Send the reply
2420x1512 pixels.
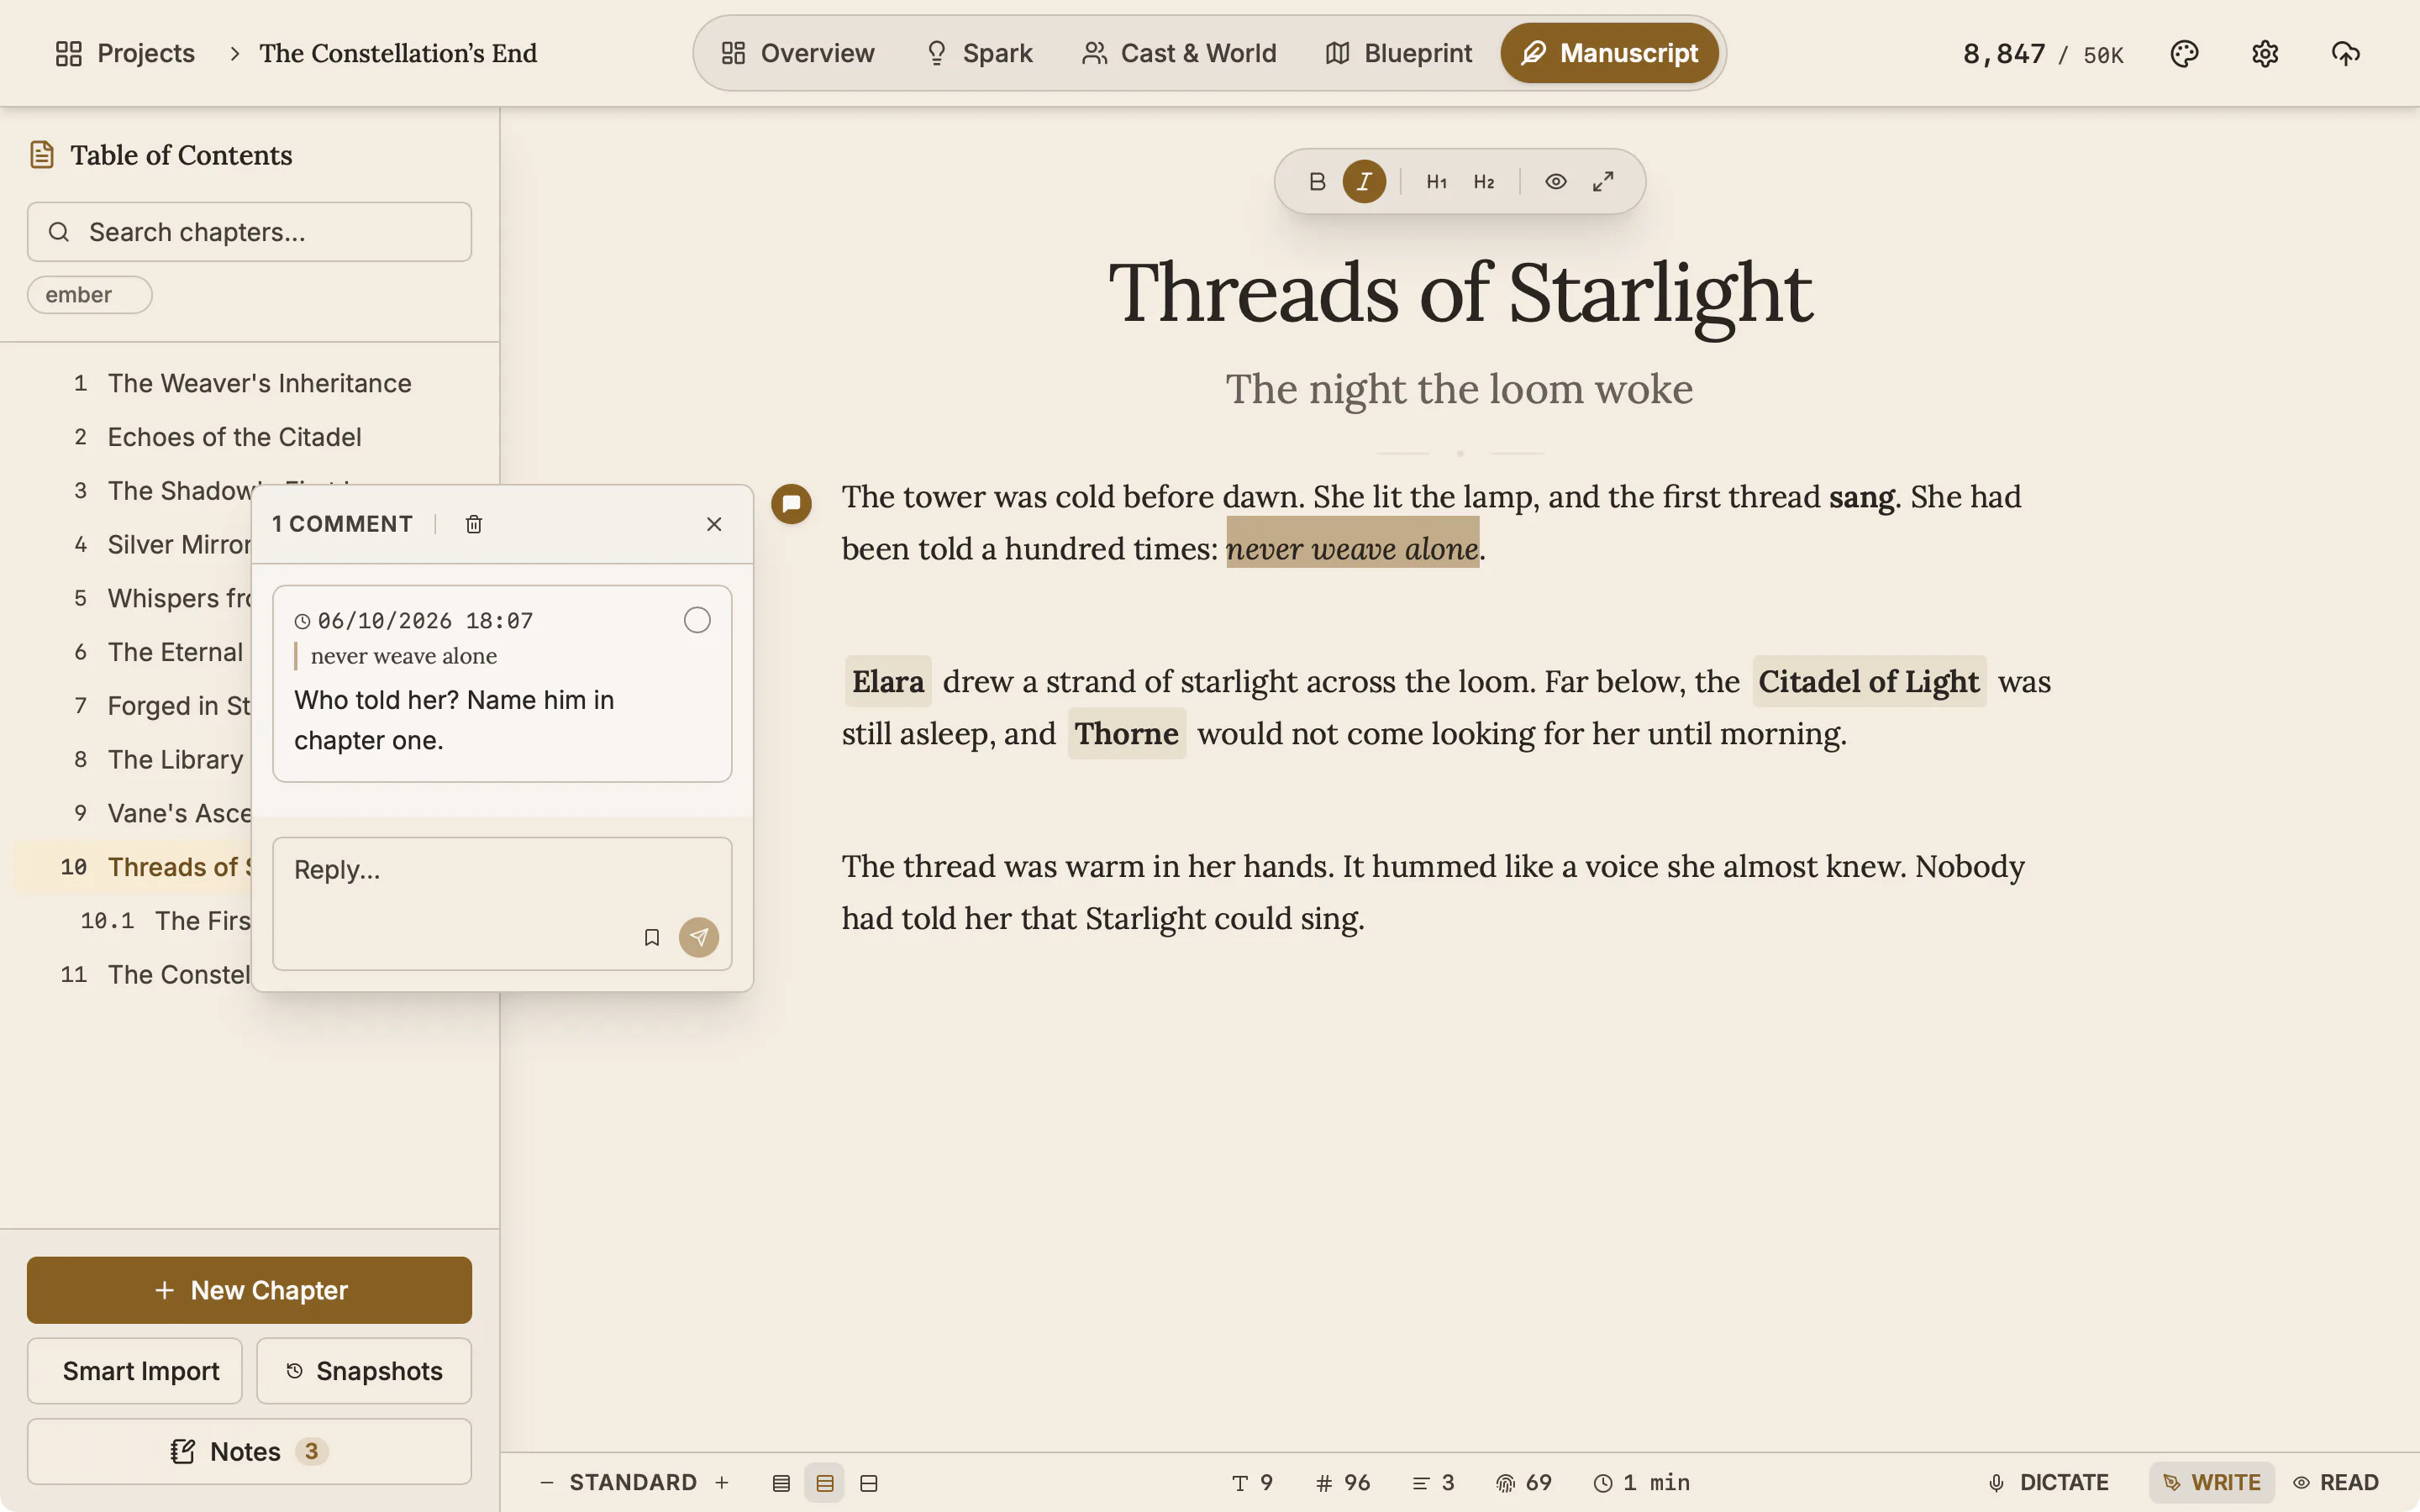point(699,937)
